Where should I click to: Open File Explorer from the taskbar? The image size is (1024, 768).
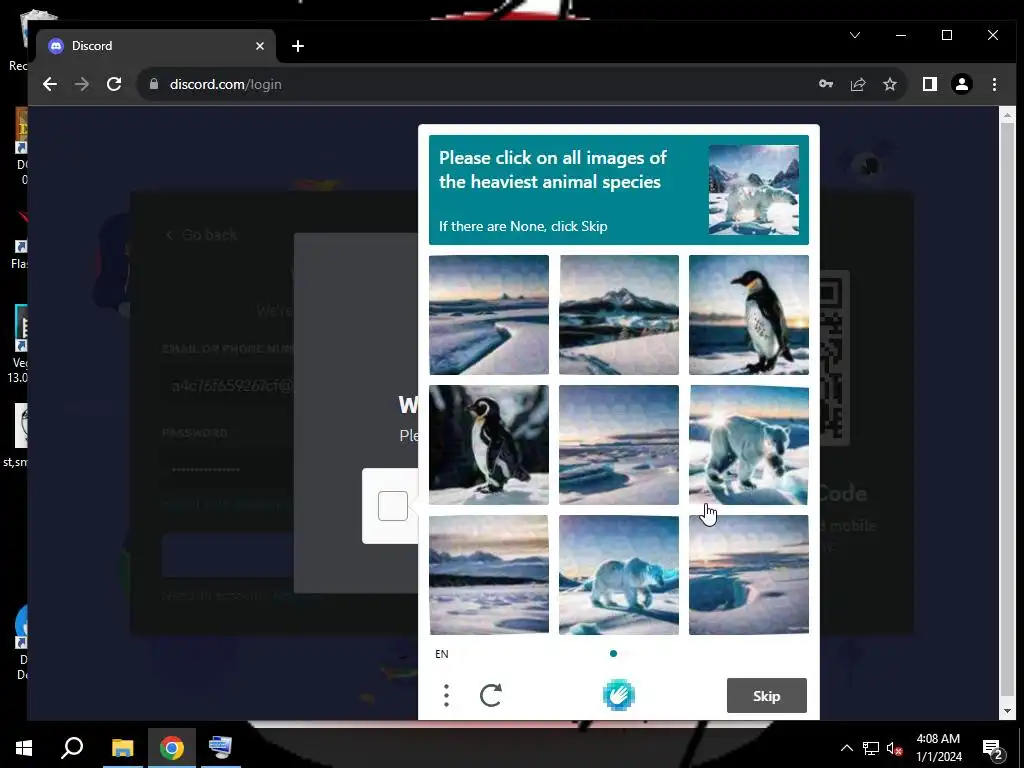click(122, 748)
